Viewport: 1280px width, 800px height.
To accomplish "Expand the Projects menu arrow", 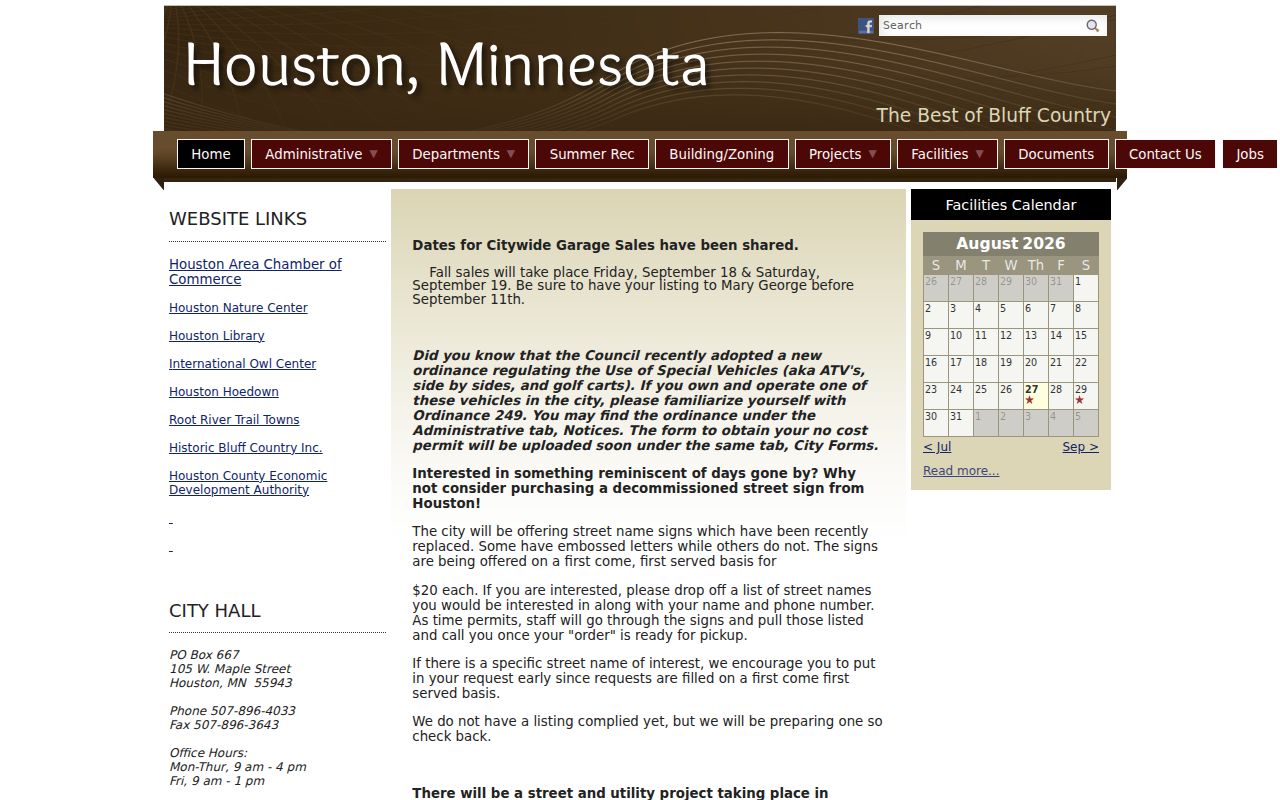I will [872, 154].
